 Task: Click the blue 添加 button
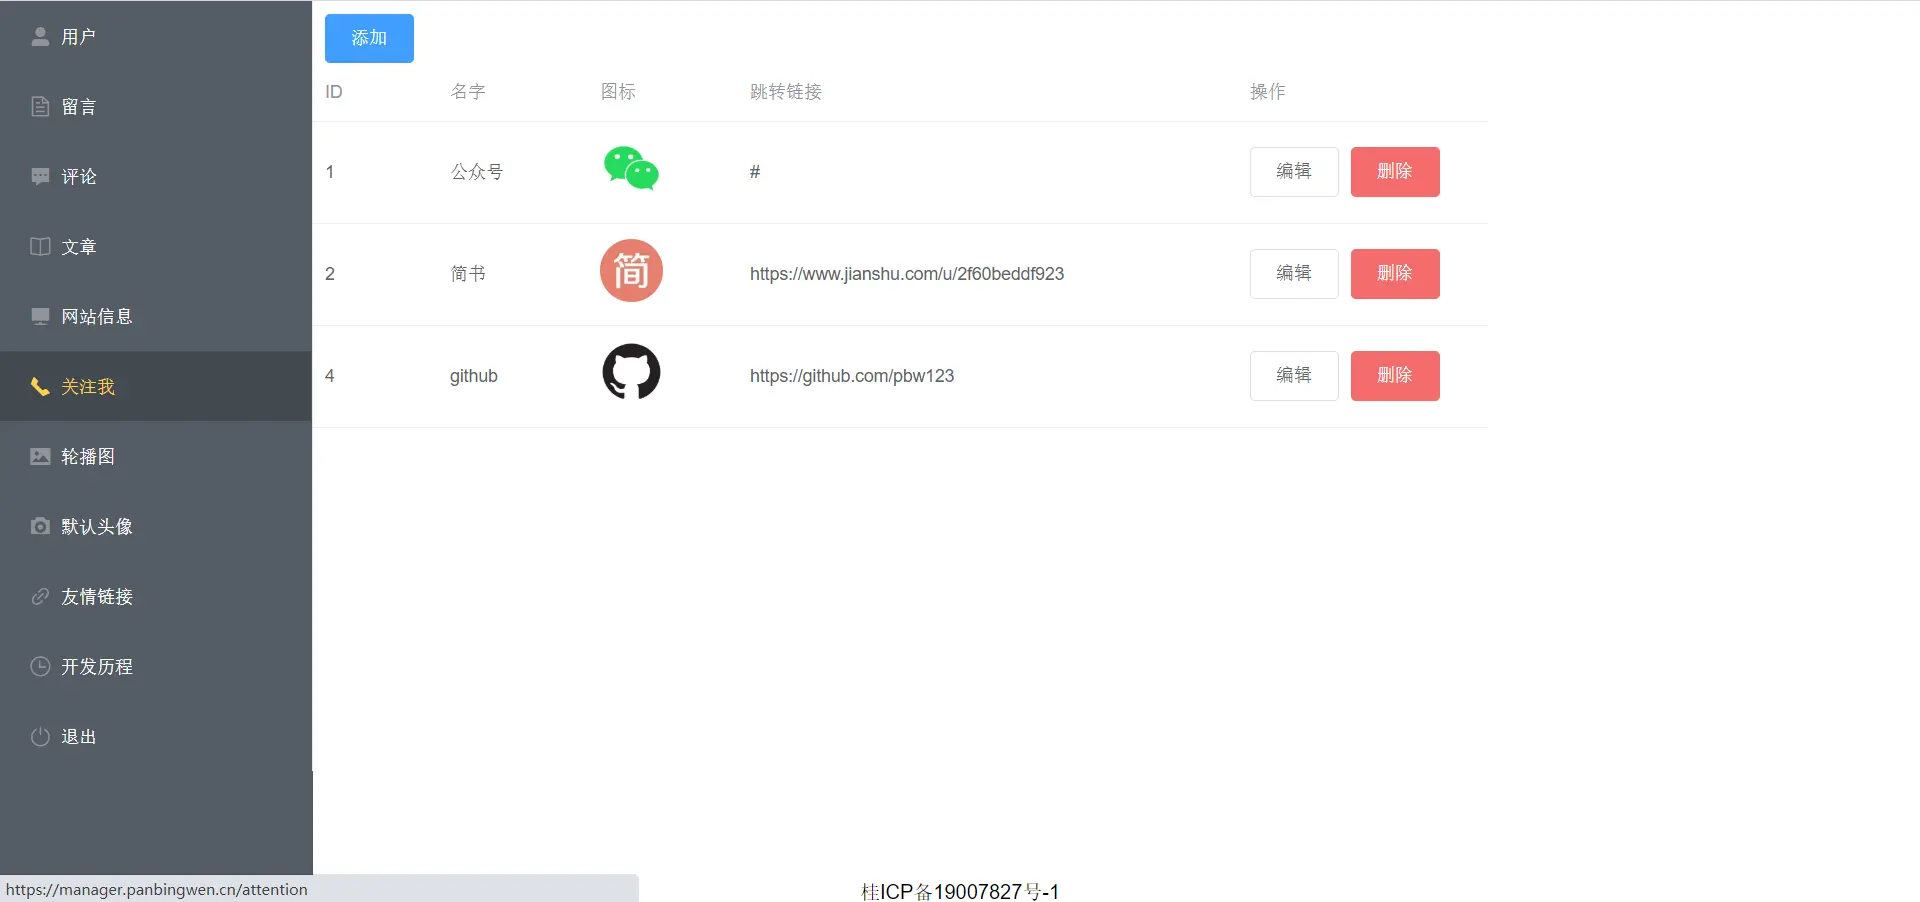[369, 38]
